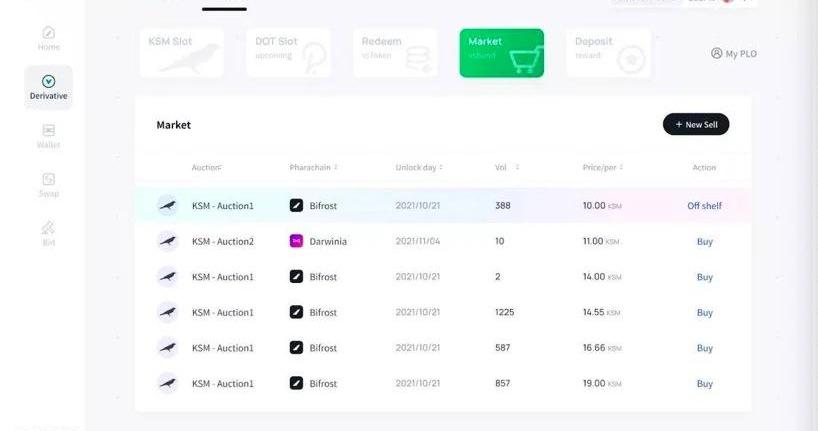The image size is (818, 431).
Task: Switch to the KSM Slot tab
Action: coord(182,53)
